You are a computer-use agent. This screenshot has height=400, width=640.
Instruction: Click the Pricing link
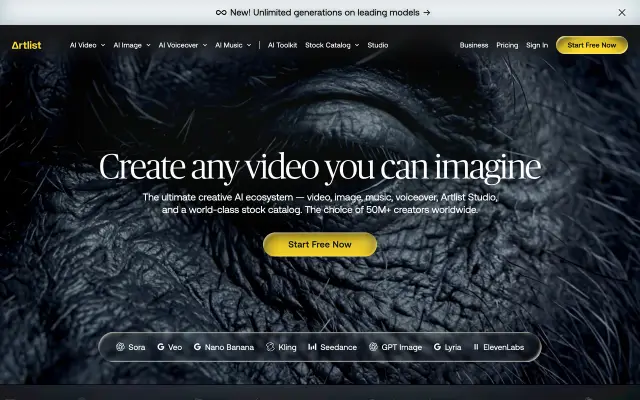(x=507, y=45)
